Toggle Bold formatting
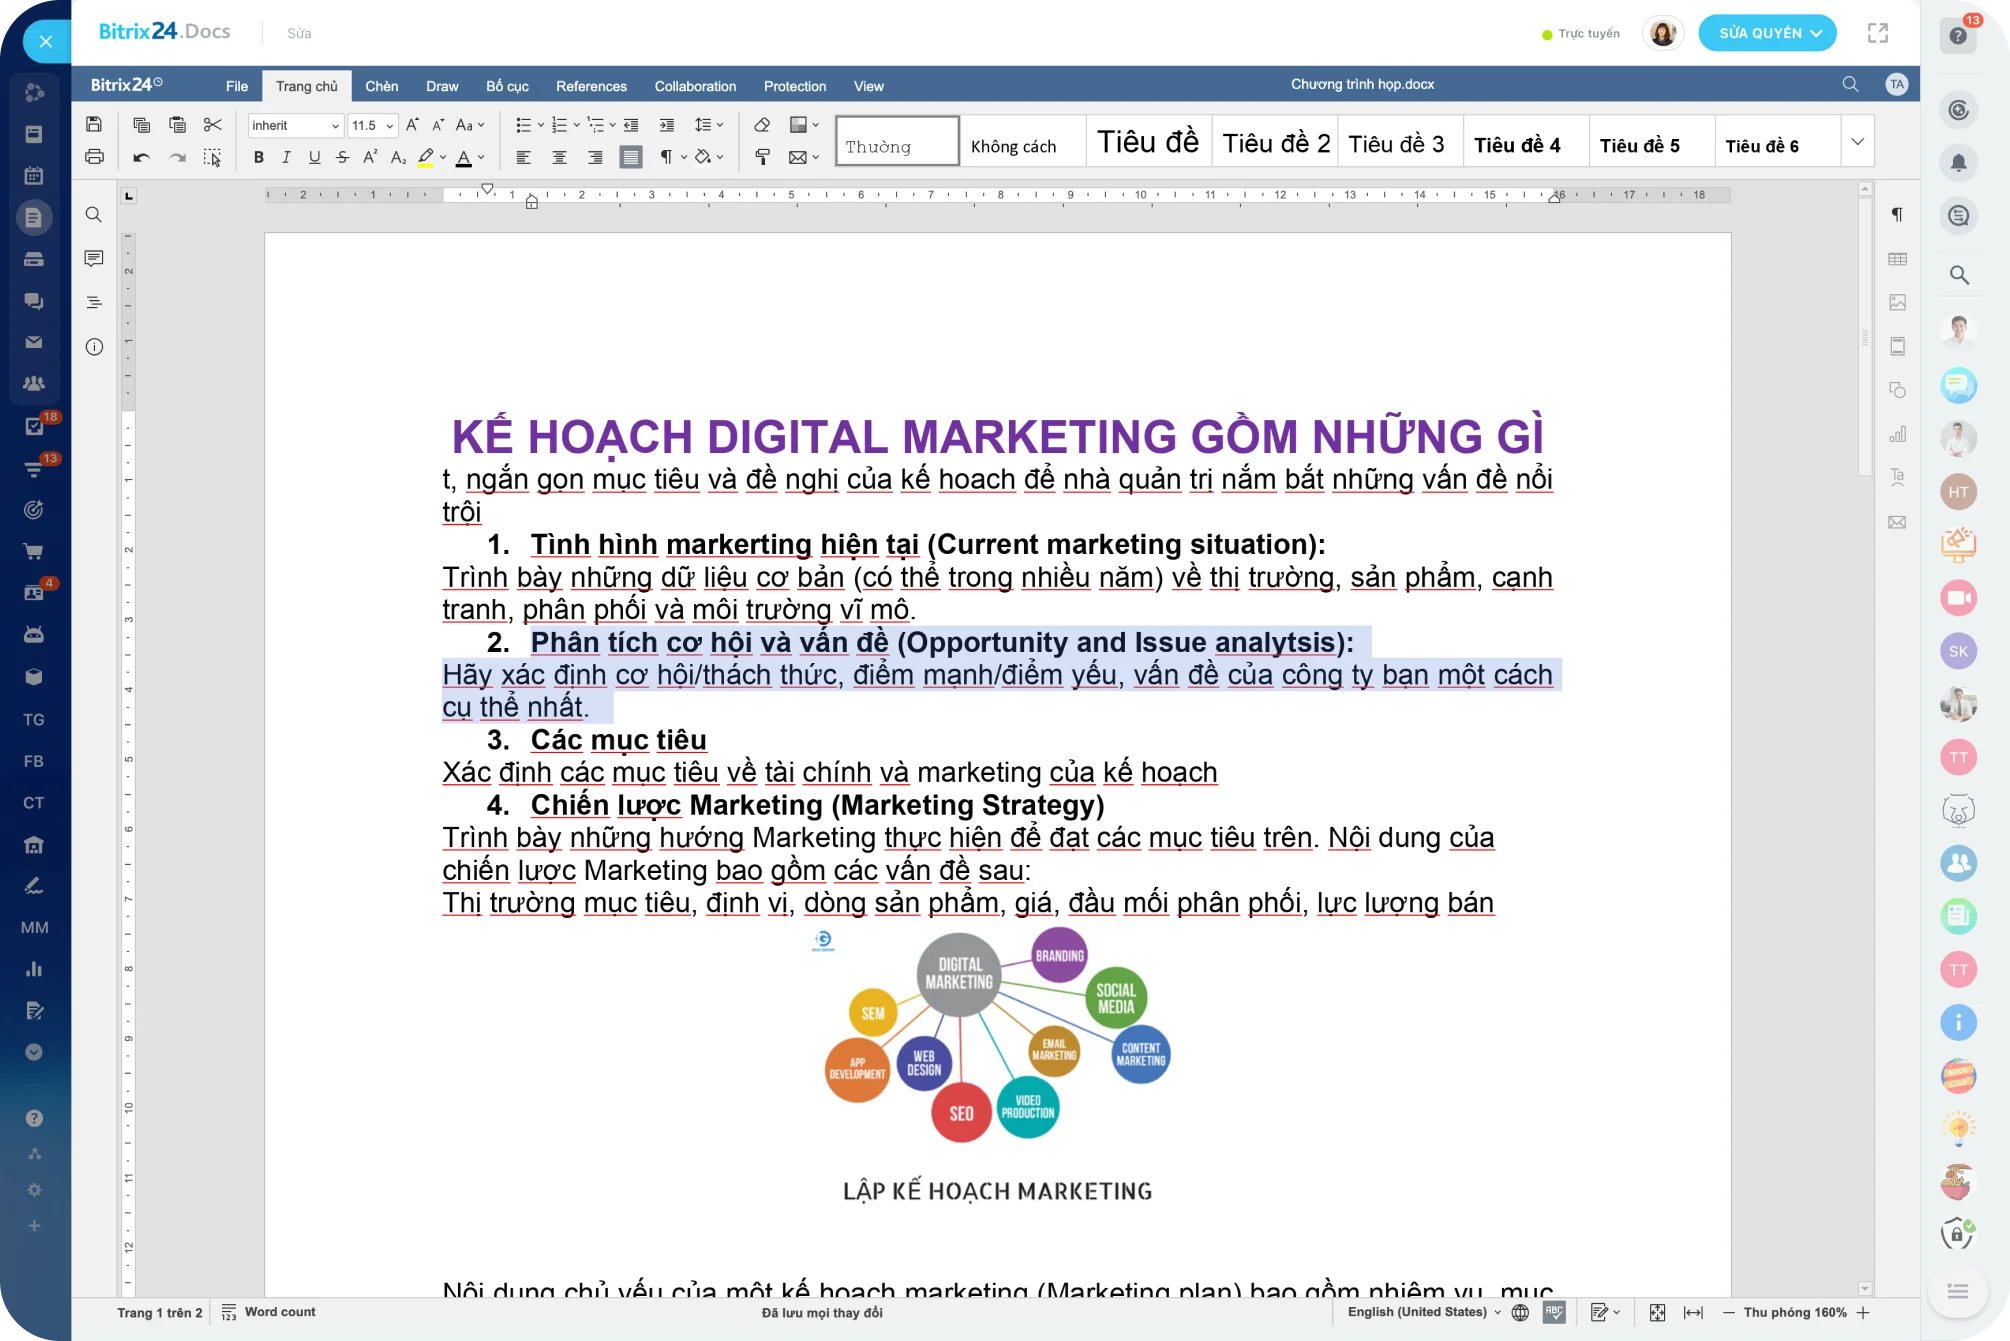 (259, 157)
